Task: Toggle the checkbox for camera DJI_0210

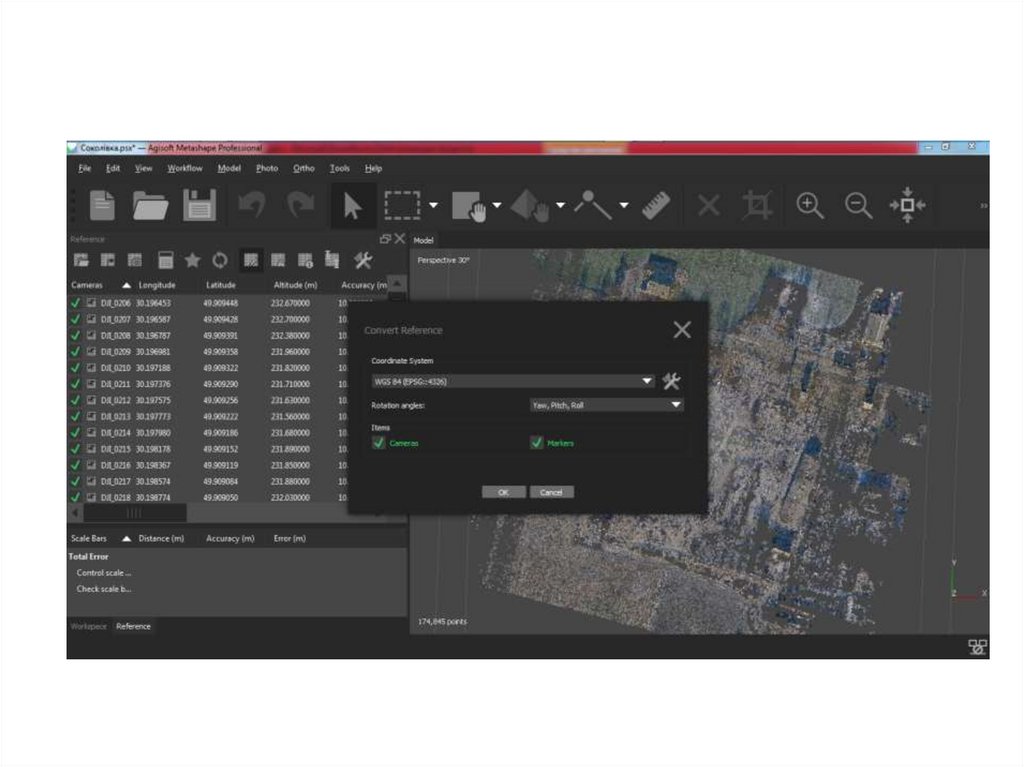Action: coord(76,368)
